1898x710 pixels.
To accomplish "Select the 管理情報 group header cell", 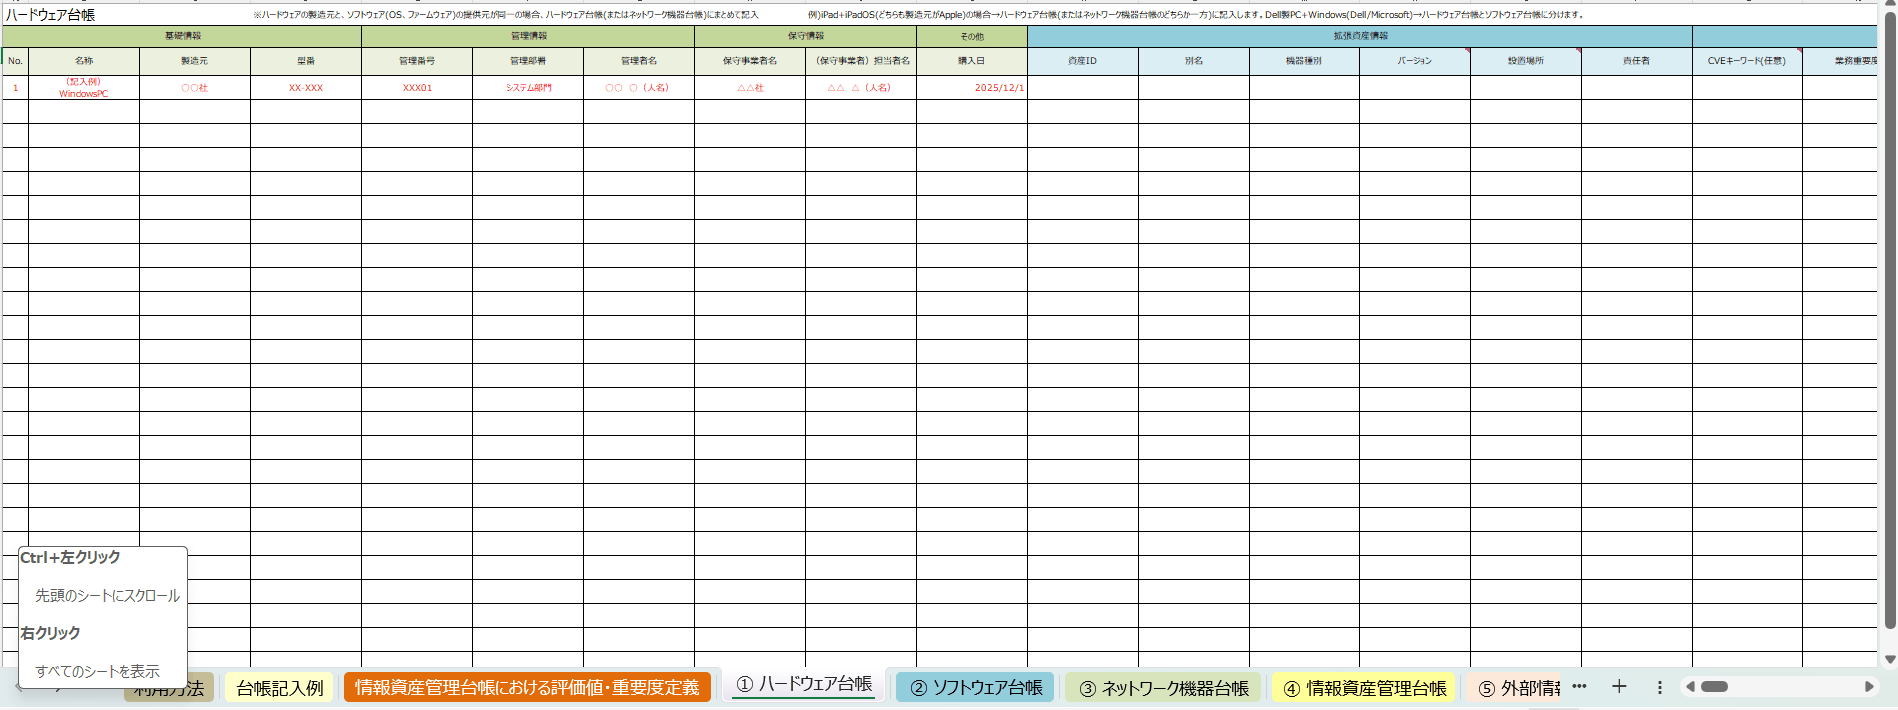I will coord(528,36).
